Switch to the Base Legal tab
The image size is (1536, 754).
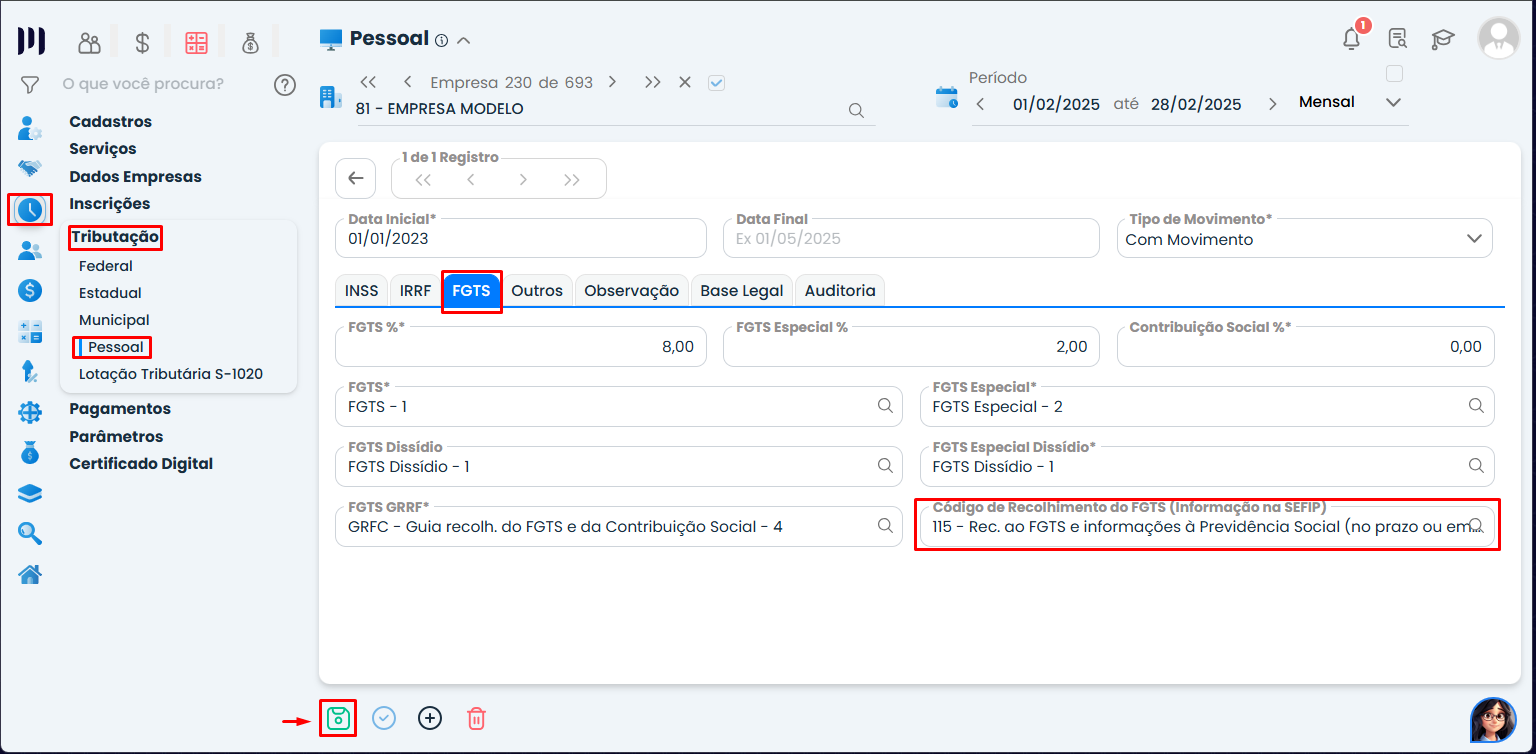[x=742, y=290]
